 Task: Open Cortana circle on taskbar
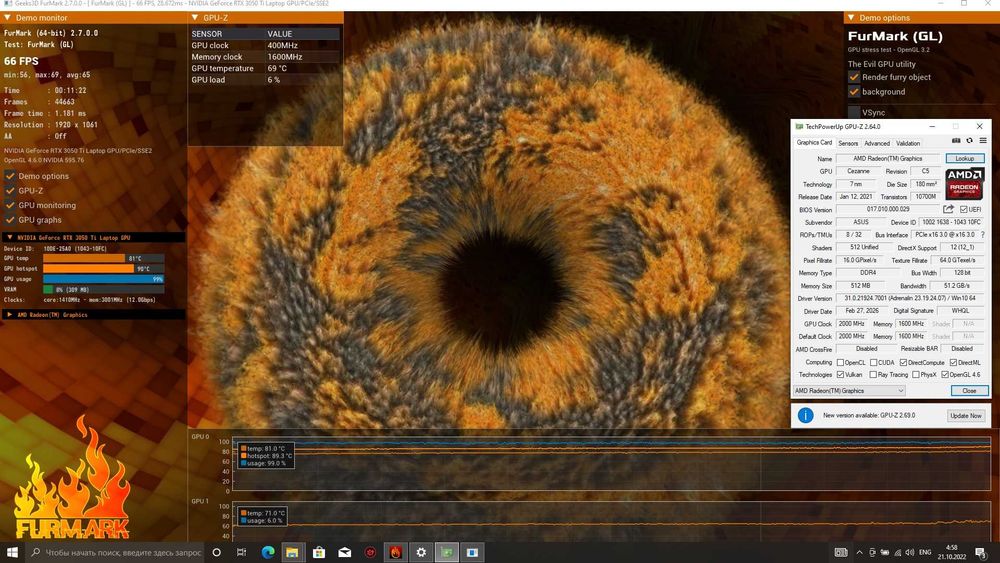[216, 552]
